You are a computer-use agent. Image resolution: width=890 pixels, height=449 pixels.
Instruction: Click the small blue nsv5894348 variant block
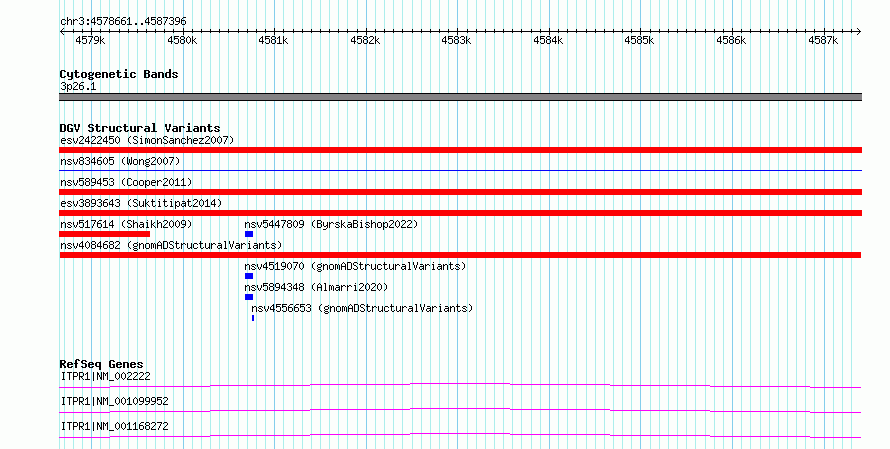[x=249, y=297]
